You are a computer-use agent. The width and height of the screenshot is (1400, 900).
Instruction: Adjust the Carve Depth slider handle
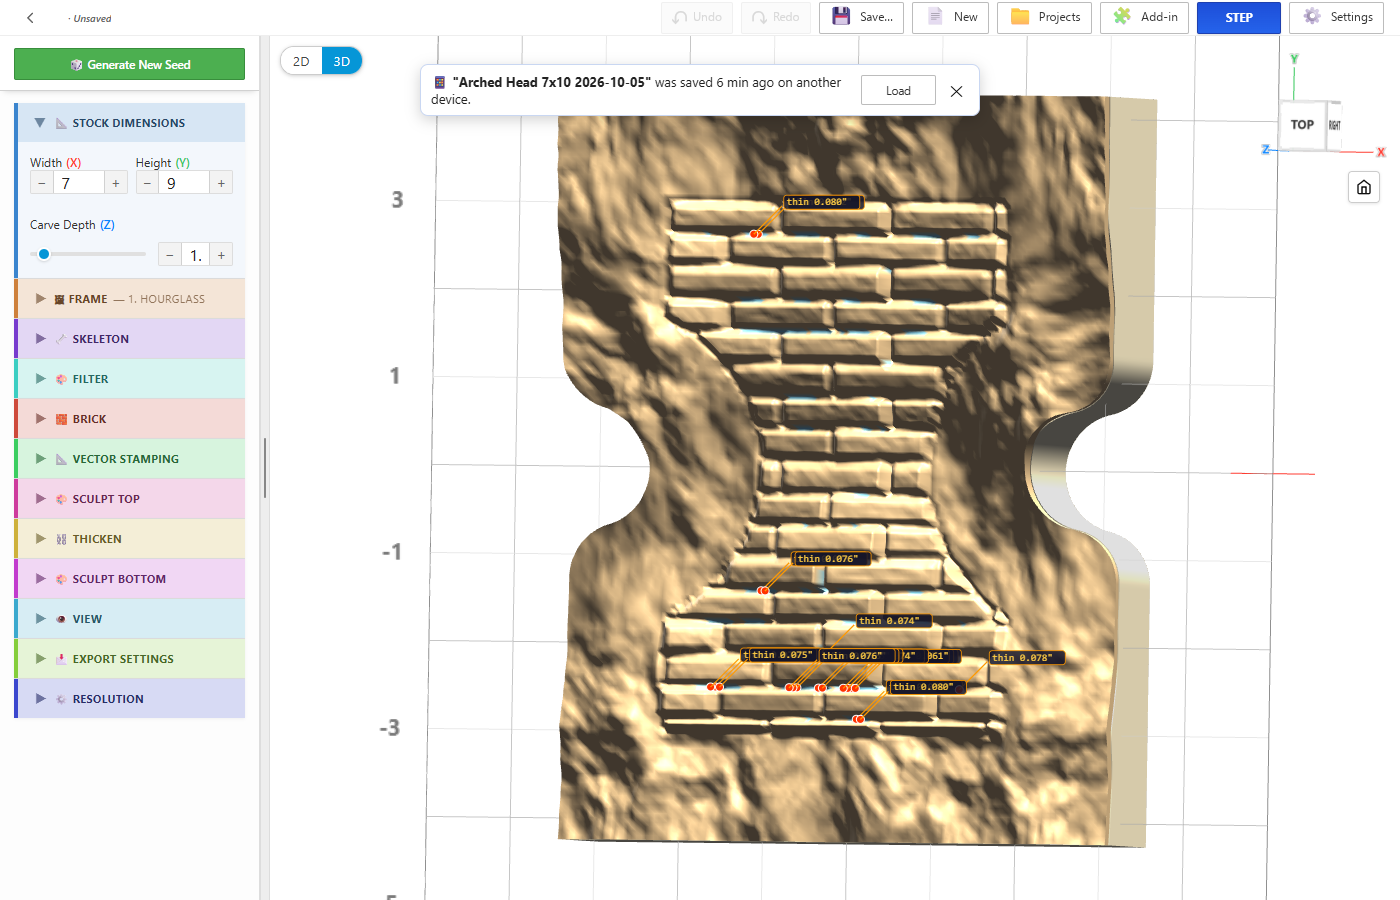coord(44,254)
